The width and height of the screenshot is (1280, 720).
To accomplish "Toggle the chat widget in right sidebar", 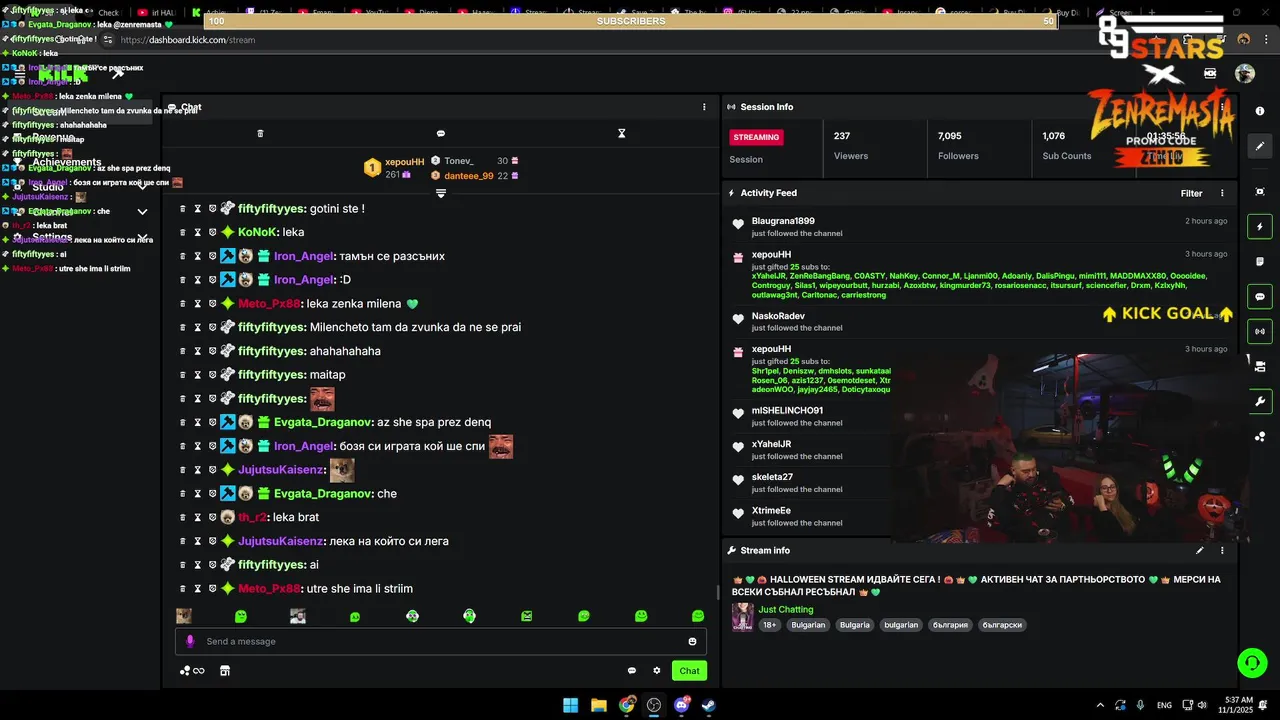I will click(1260, 297).
